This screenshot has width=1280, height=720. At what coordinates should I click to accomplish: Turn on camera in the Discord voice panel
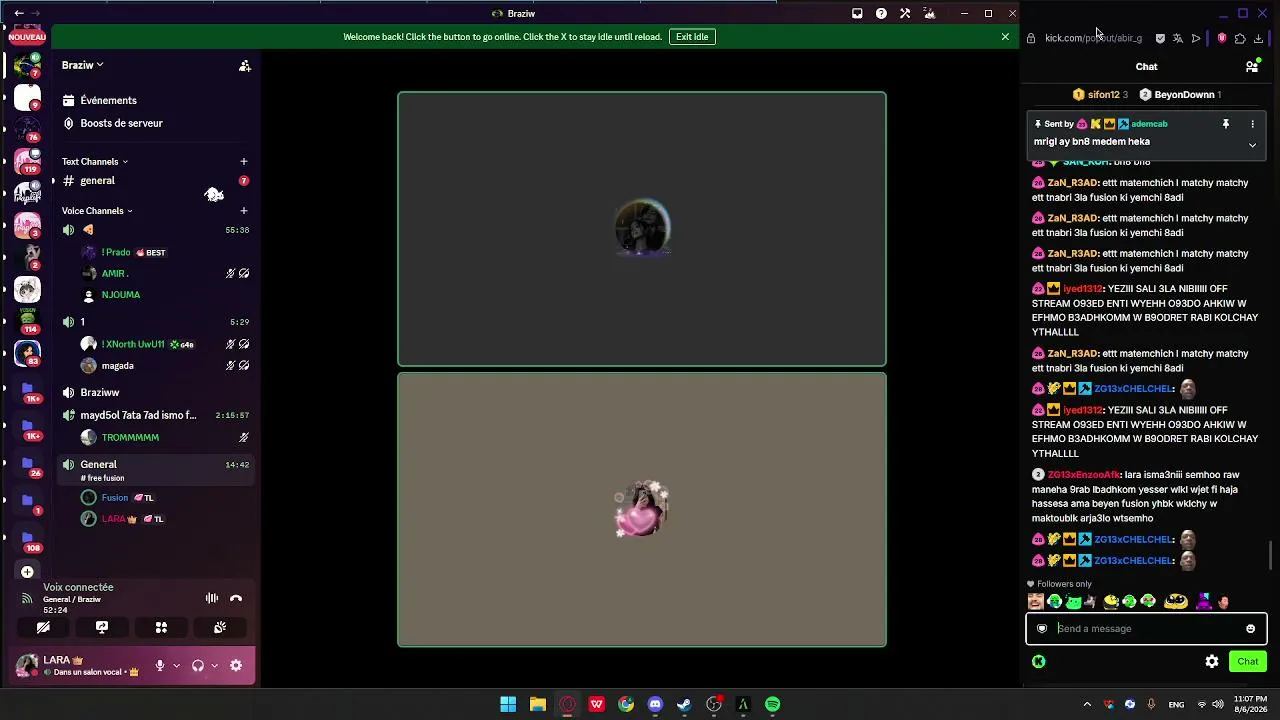coord(43,627)
